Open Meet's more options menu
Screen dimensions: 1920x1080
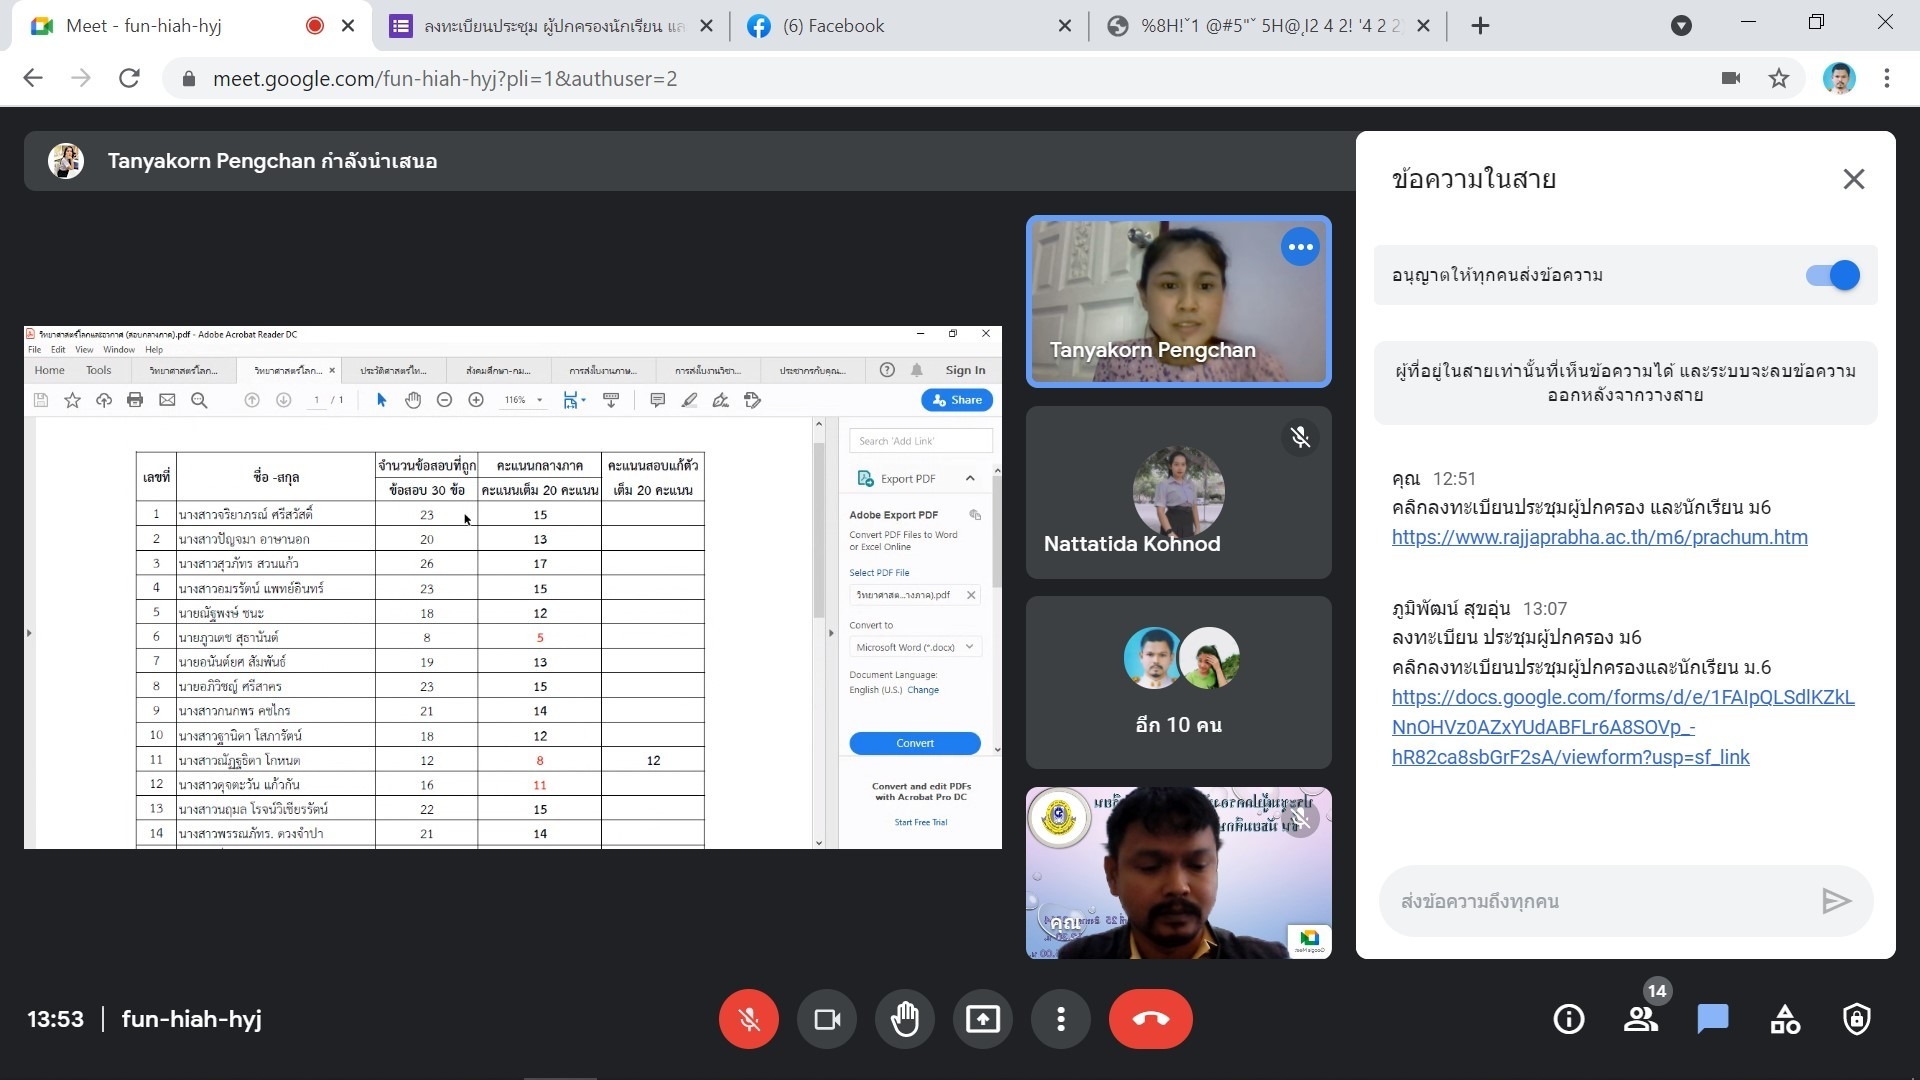(1061, 1019)
